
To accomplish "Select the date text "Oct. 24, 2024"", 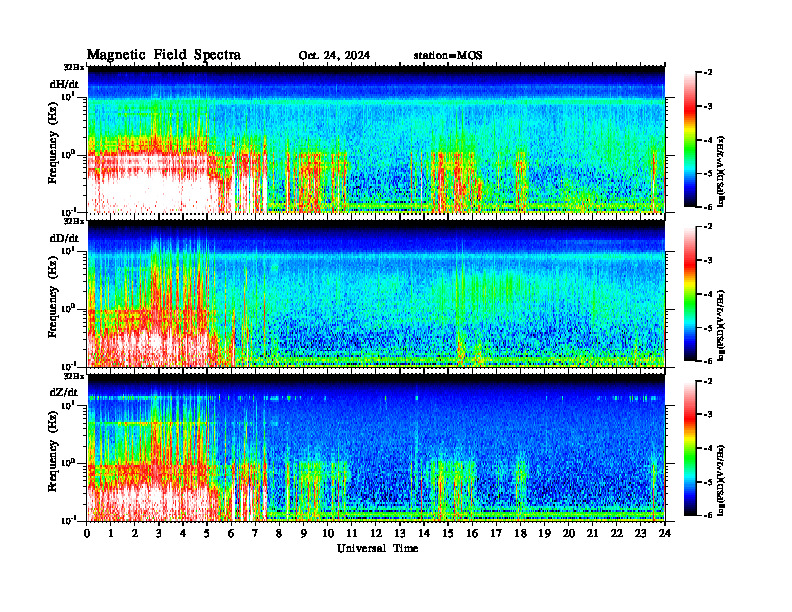I will click(334, 56).
